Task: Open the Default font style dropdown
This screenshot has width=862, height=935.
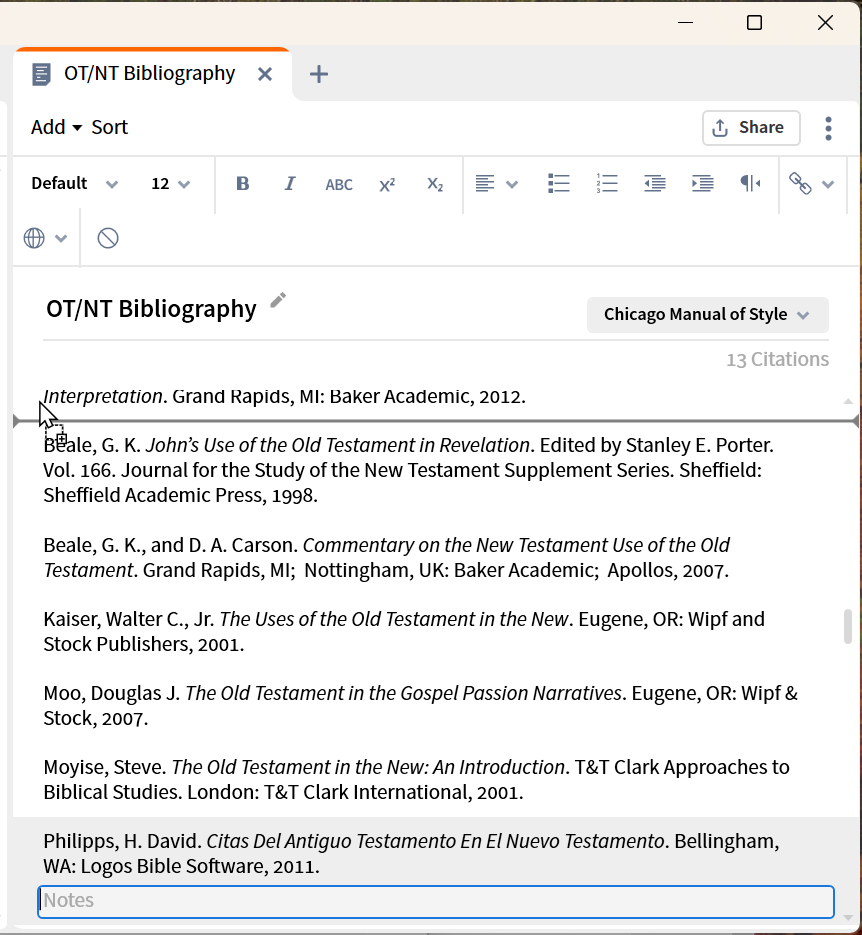Action: (x=75, y=184)
